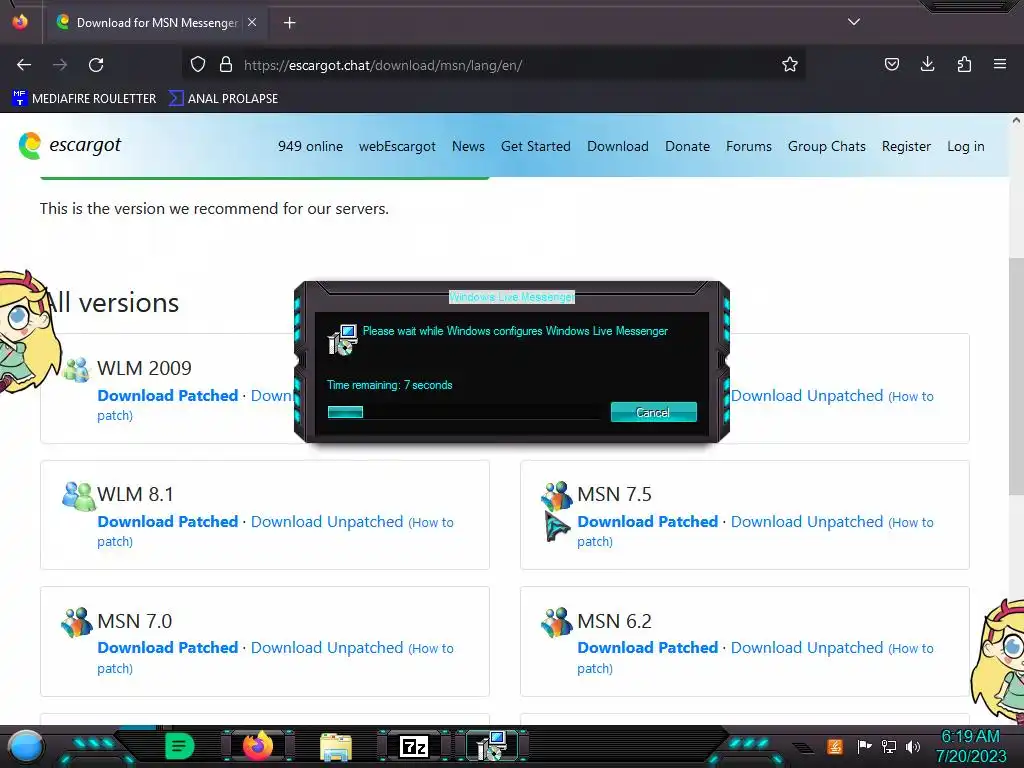Viewport: 1024px width, 768px height.
Task: Open the extensions puzzle icon
Action: pos(964,65)
